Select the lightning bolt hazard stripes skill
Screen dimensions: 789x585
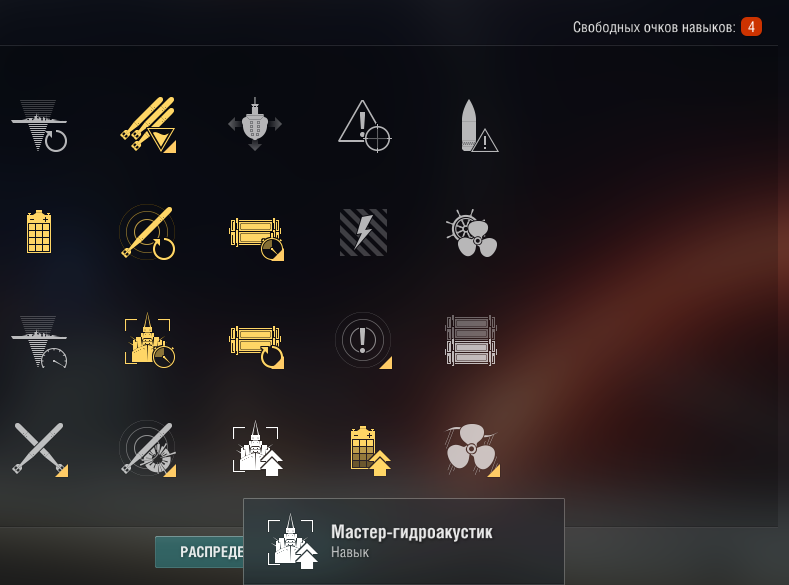(x=363, y=232)
